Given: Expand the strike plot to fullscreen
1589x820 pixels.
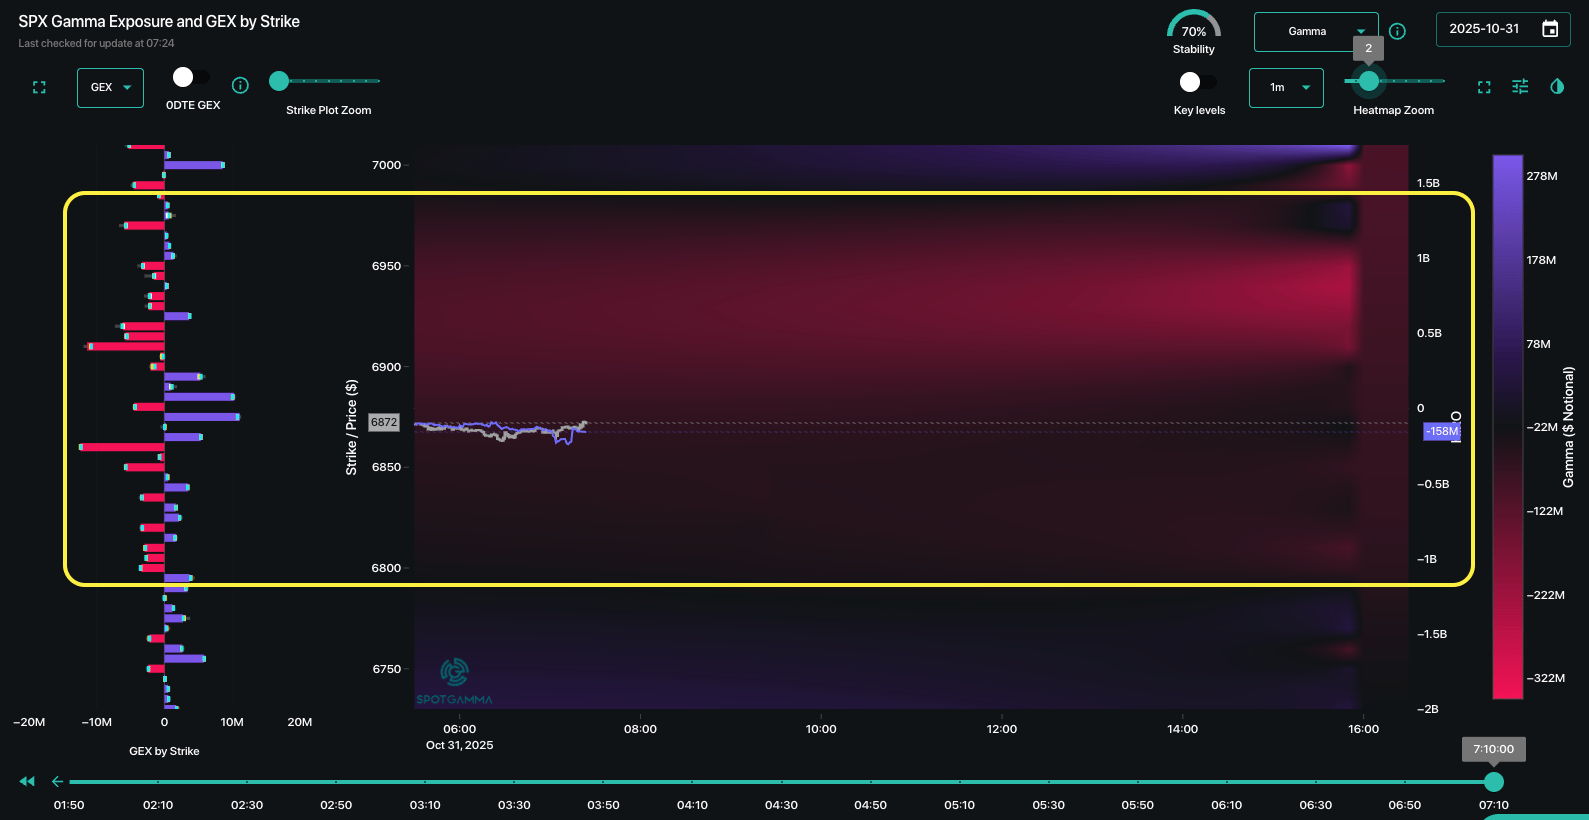Looking at the screenshot, I should (x=39, y=88).
